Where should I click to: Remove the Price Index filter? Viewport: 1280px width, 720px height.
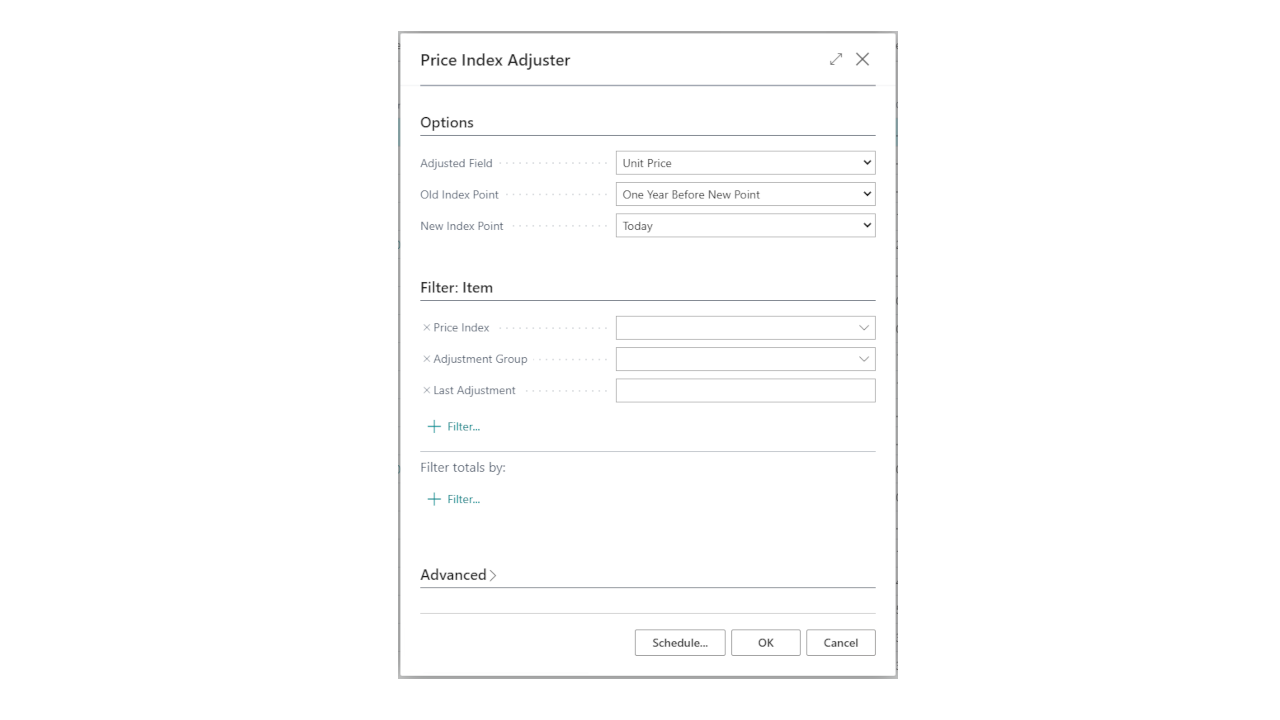click(x=427, y=327)
